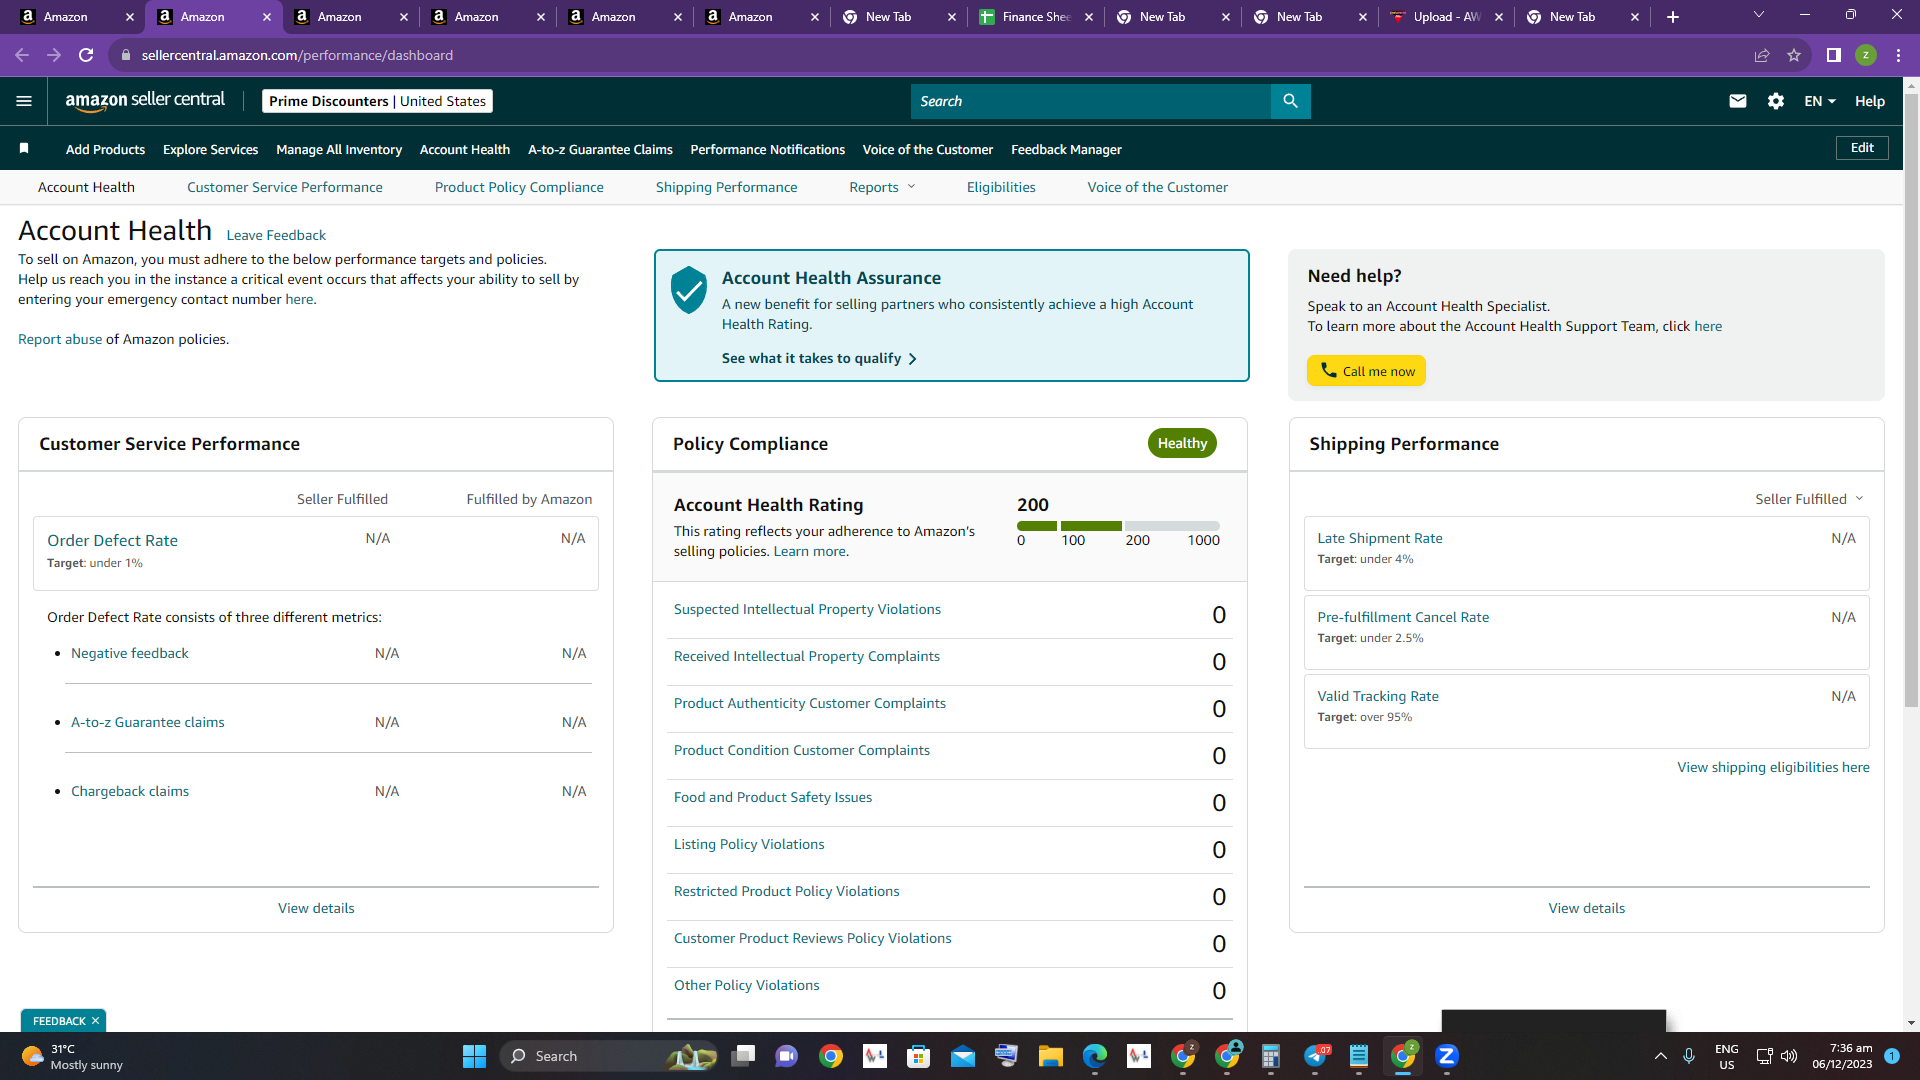1920x1080 pixels.
Task: Open File Explorer from the taskbar
Action: click(1051, 1056)
